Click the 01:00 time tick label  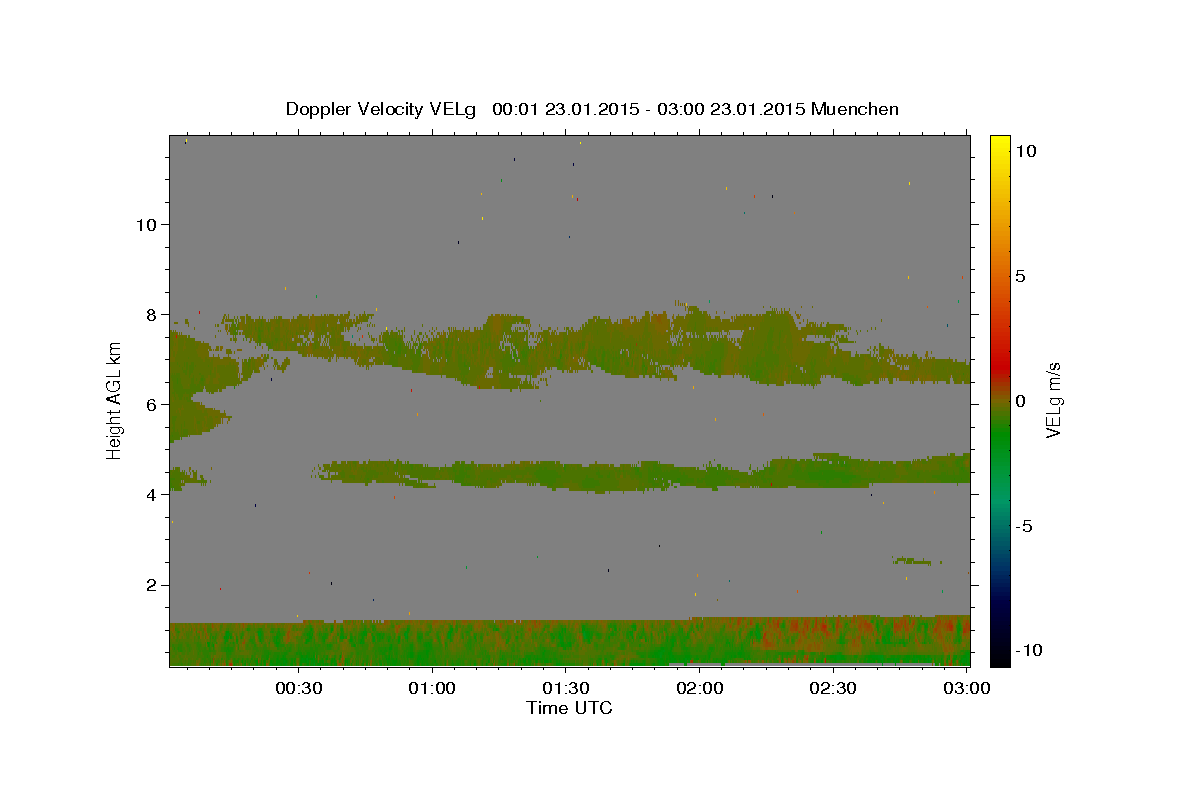432,689
